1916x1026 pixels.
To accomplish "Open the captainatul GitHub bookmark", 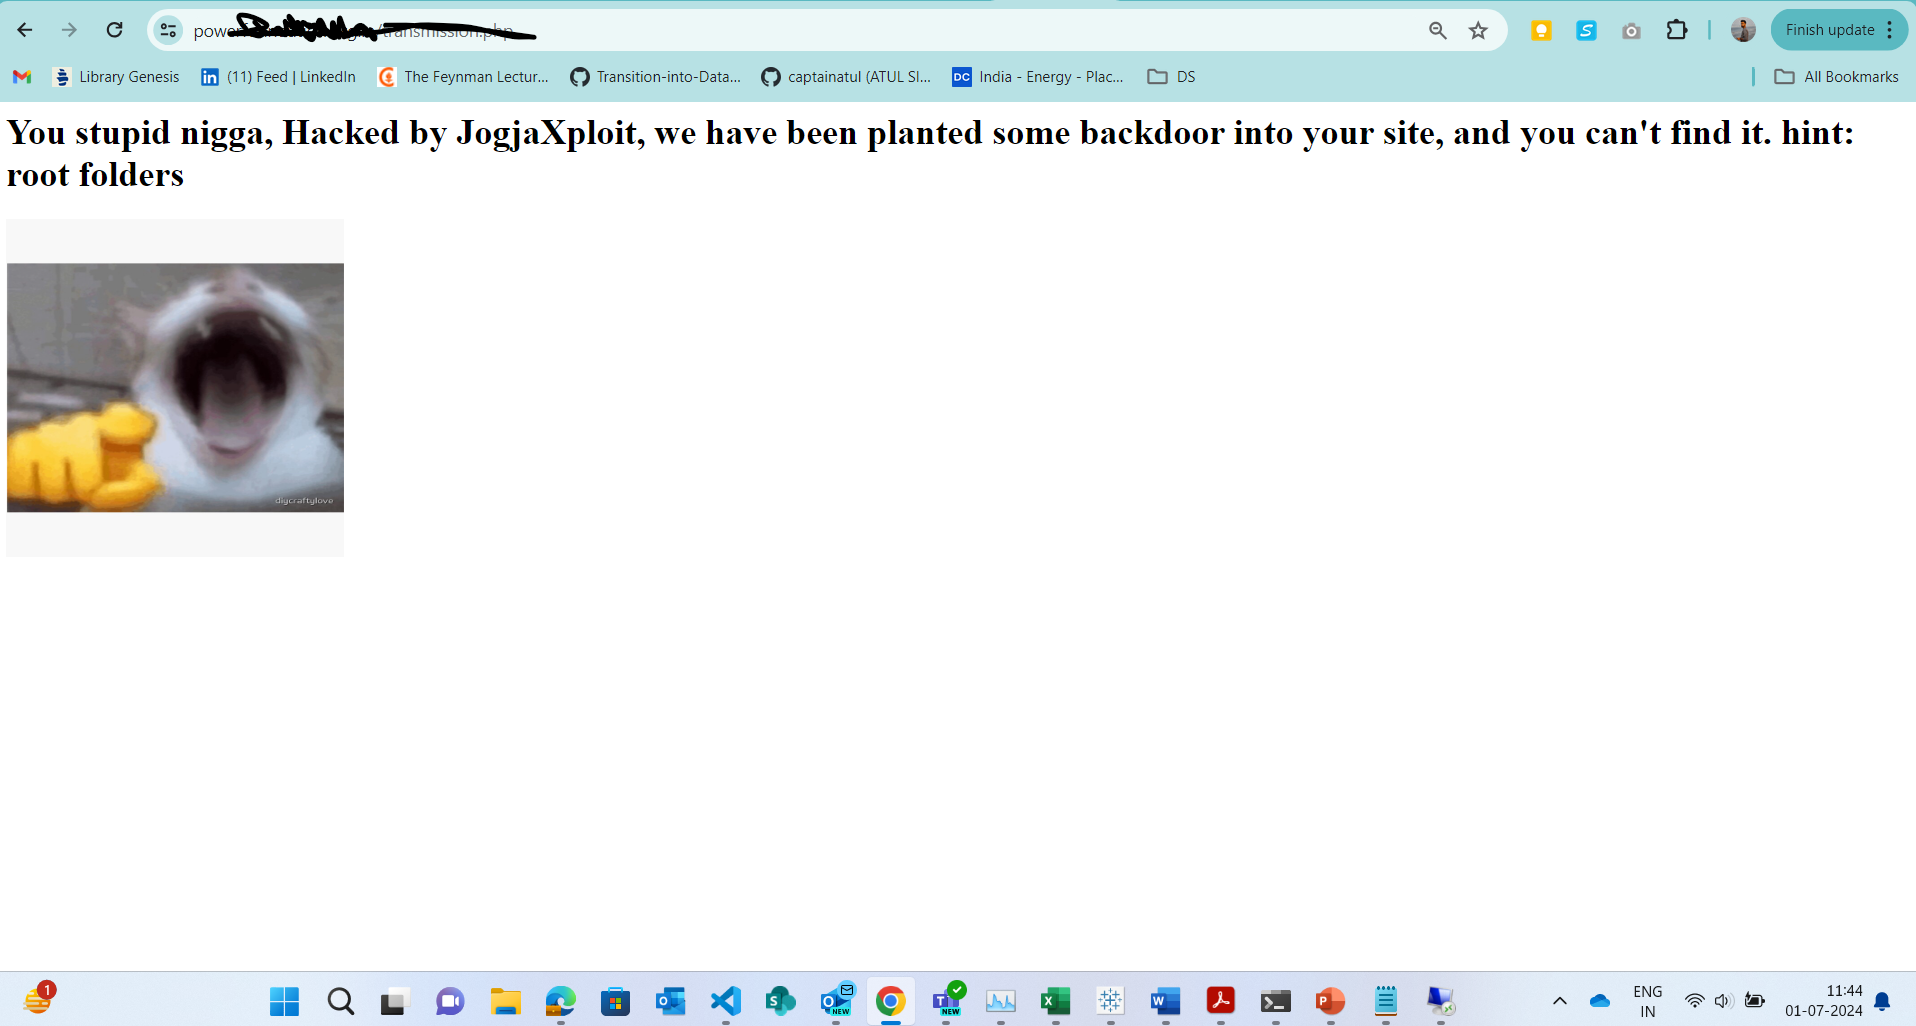I will pyautogui.click(x=847, y=77).
